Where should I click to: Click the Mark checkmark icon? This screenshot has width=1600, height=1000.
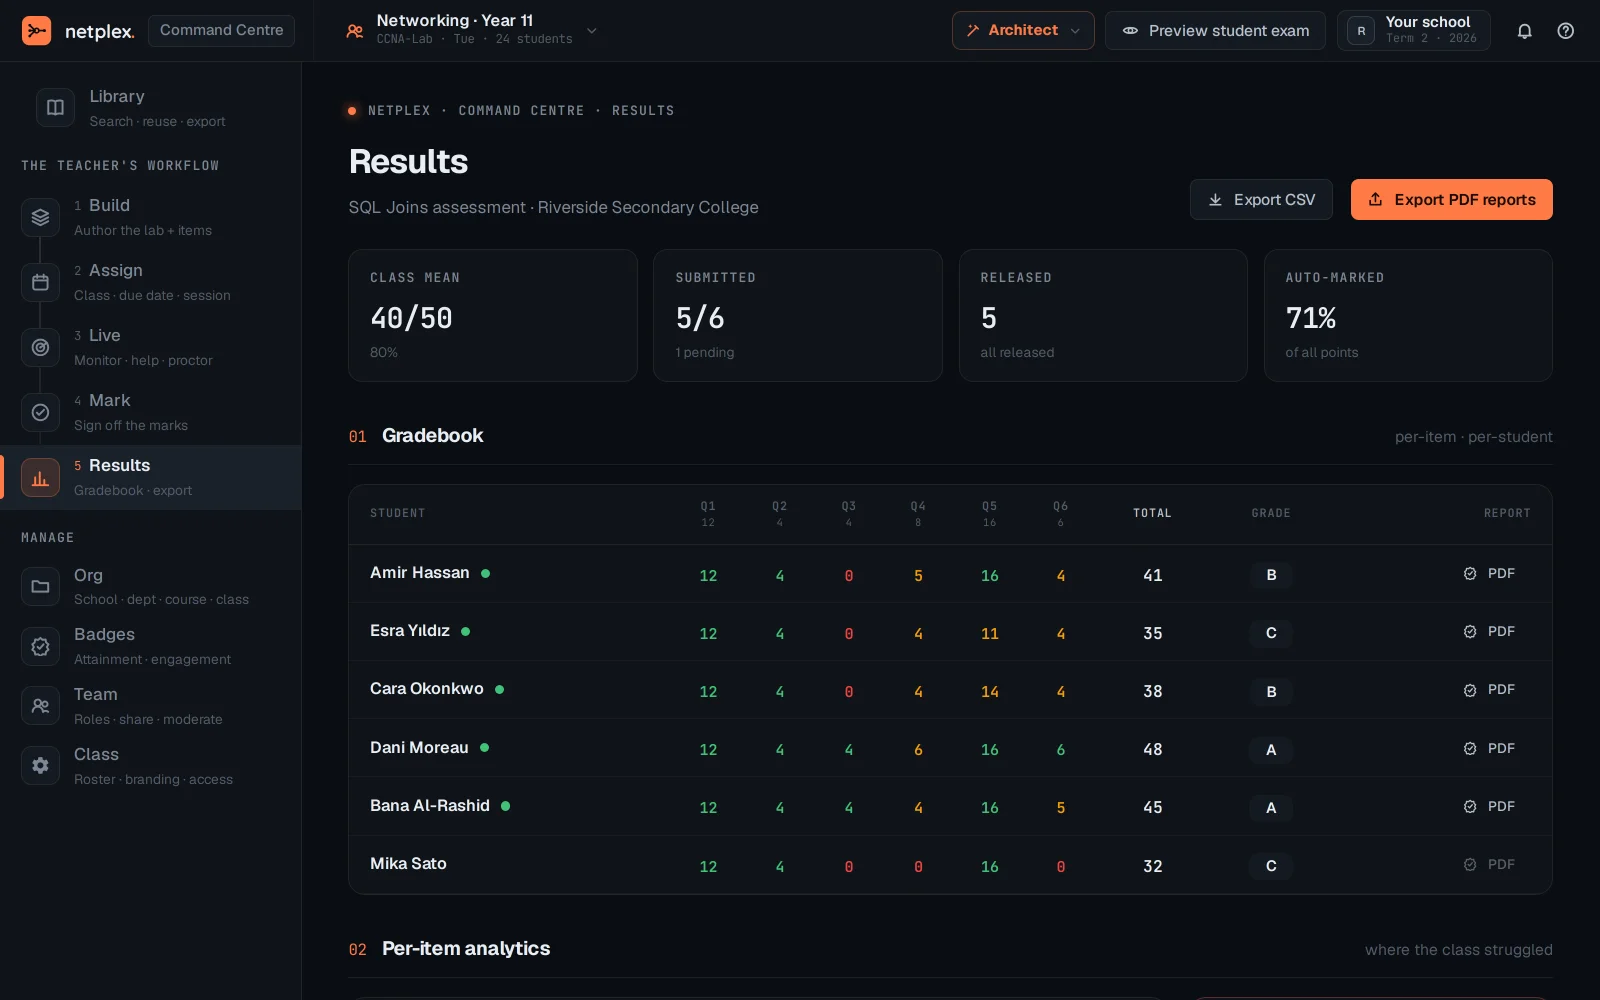click(40, 412)
